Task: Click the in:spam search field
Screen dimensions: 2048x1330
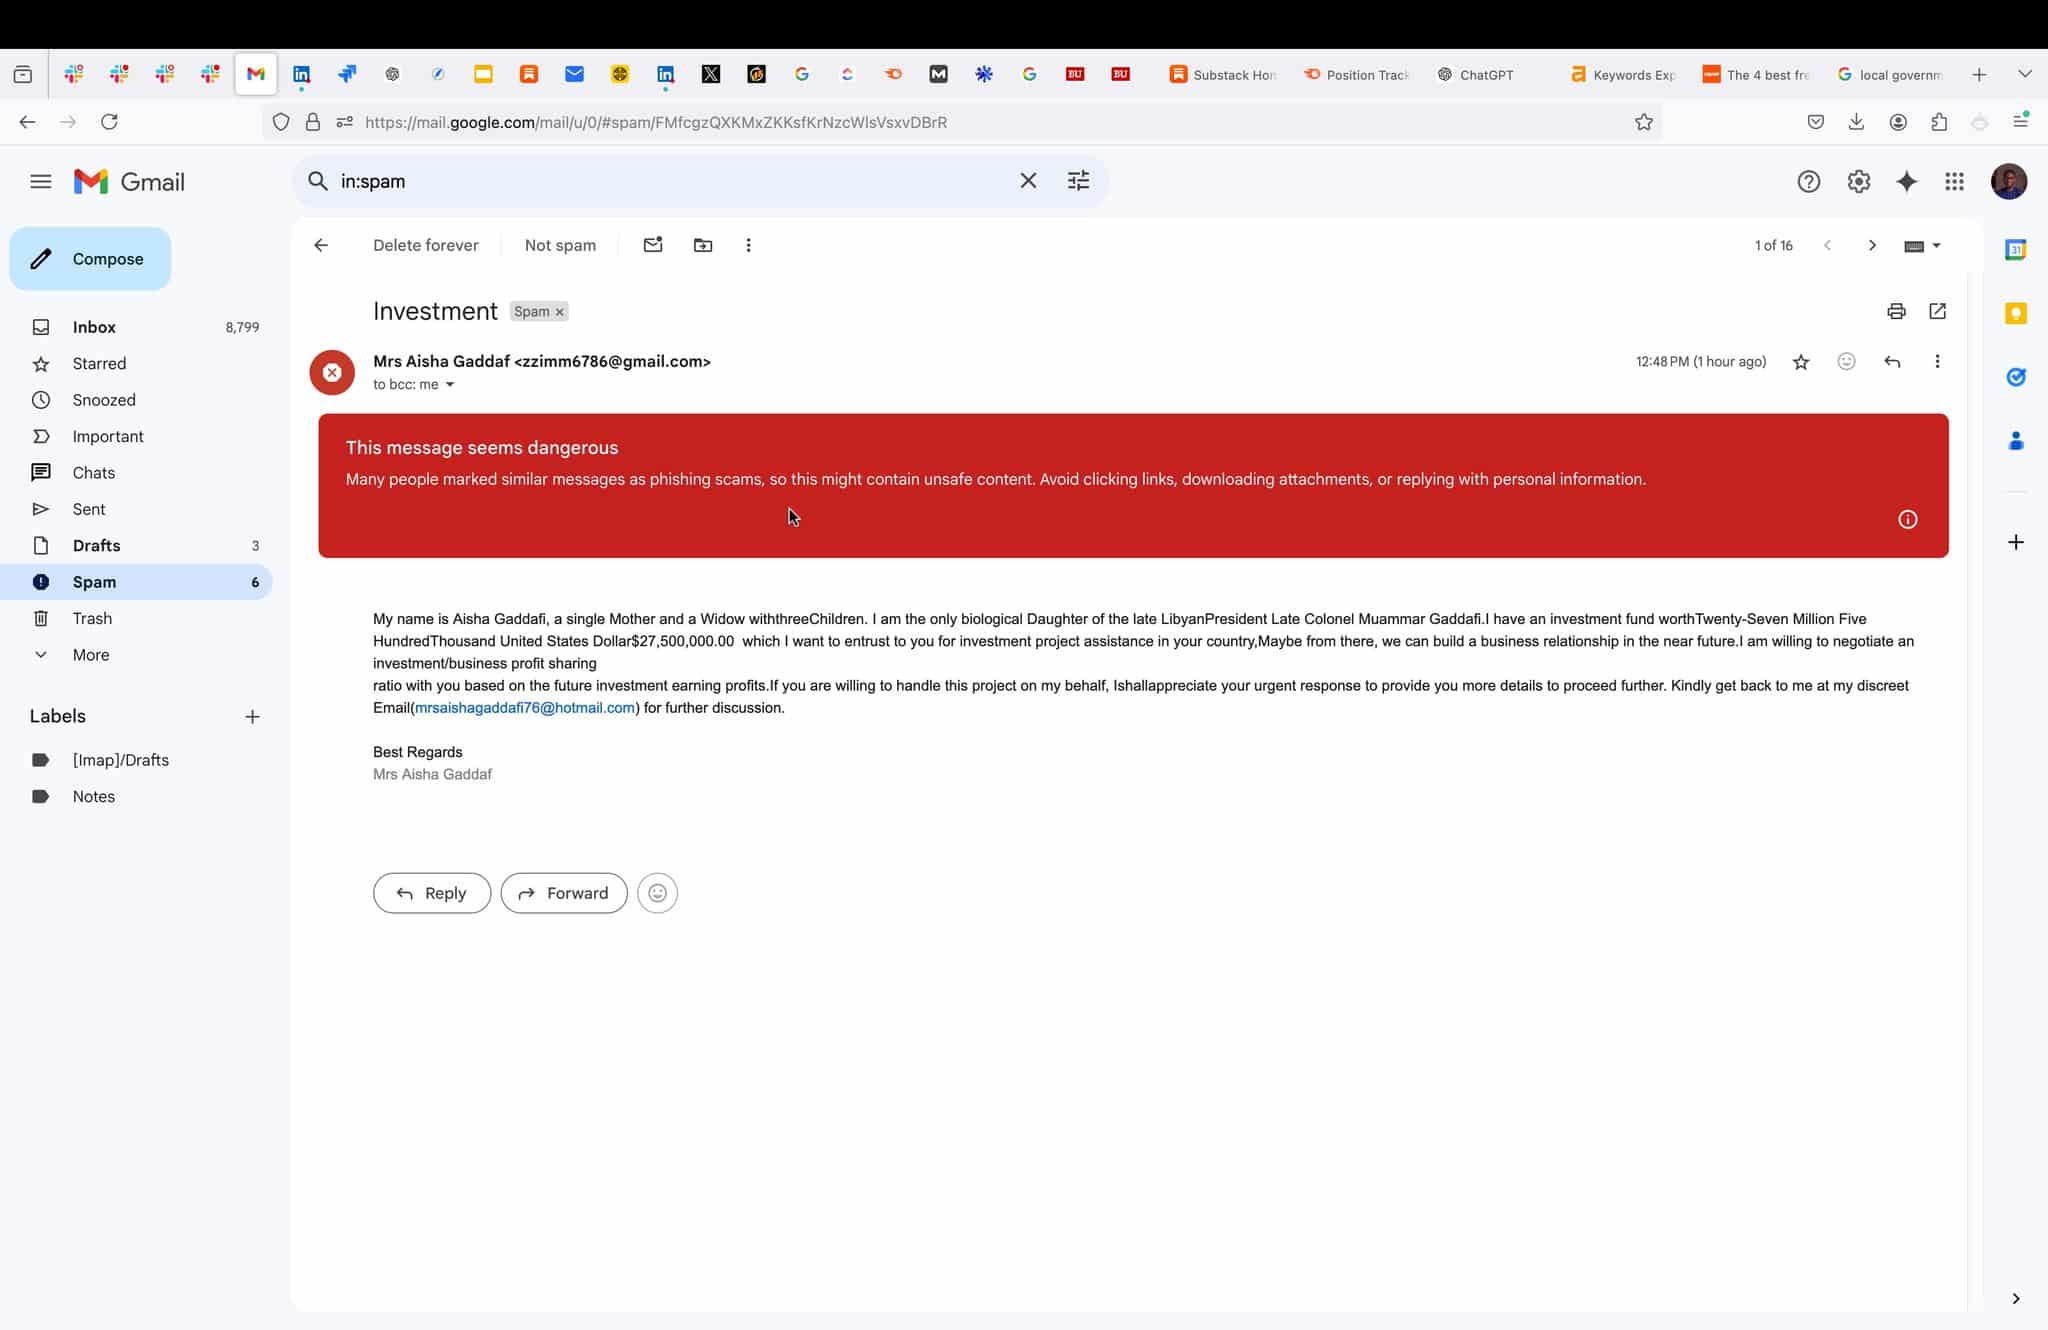Action: click(660, 181)
